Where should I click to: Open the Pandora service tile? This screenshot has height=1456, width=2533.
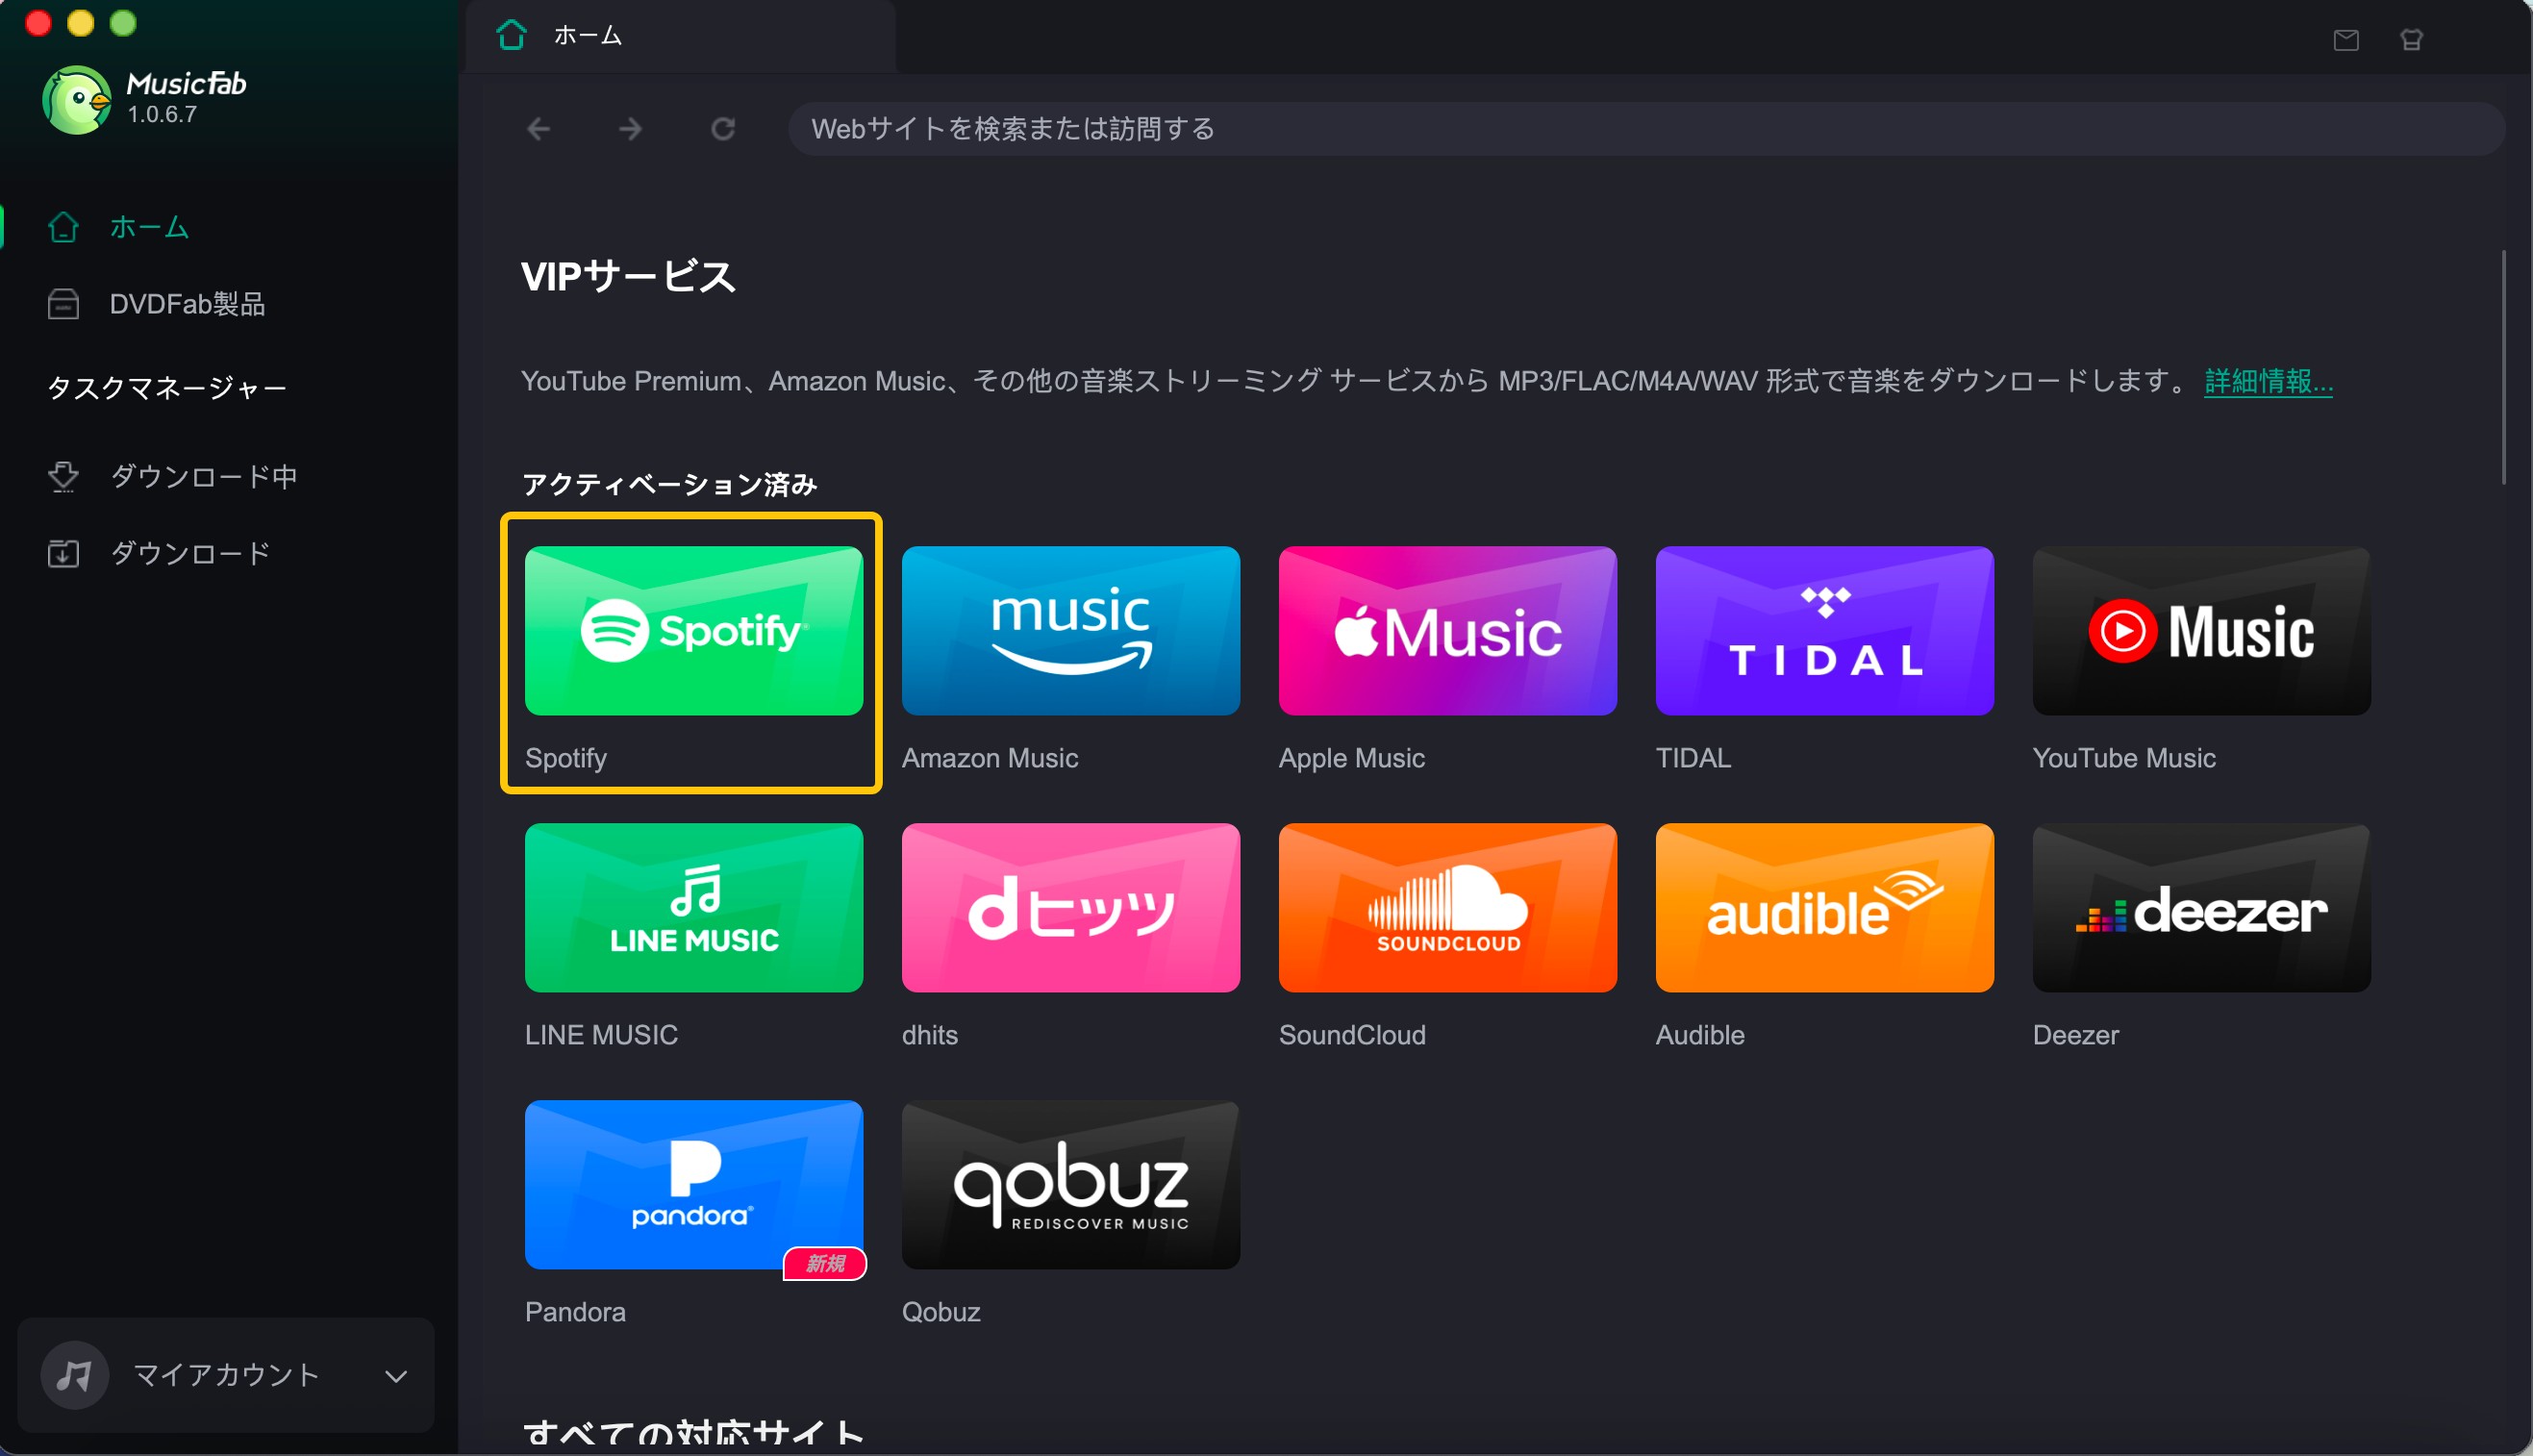[x=693, y=1184]
